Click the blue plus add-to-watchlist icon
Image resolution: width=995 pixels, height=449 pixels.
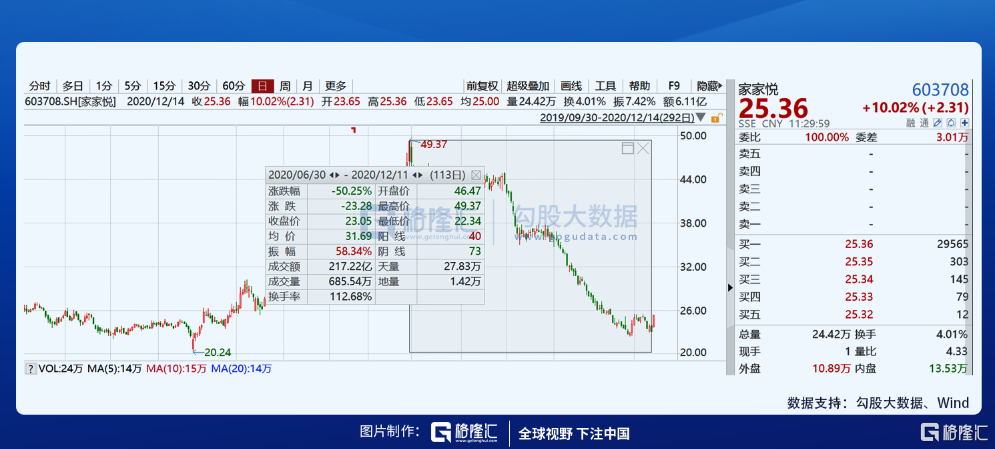click(x=965, y=123)
